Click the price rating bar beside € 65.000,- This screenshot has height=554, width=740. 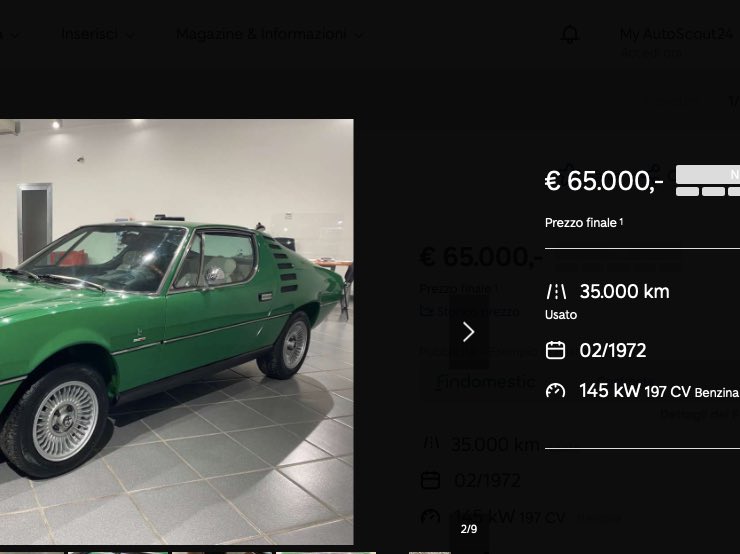(x=708, y=181)
